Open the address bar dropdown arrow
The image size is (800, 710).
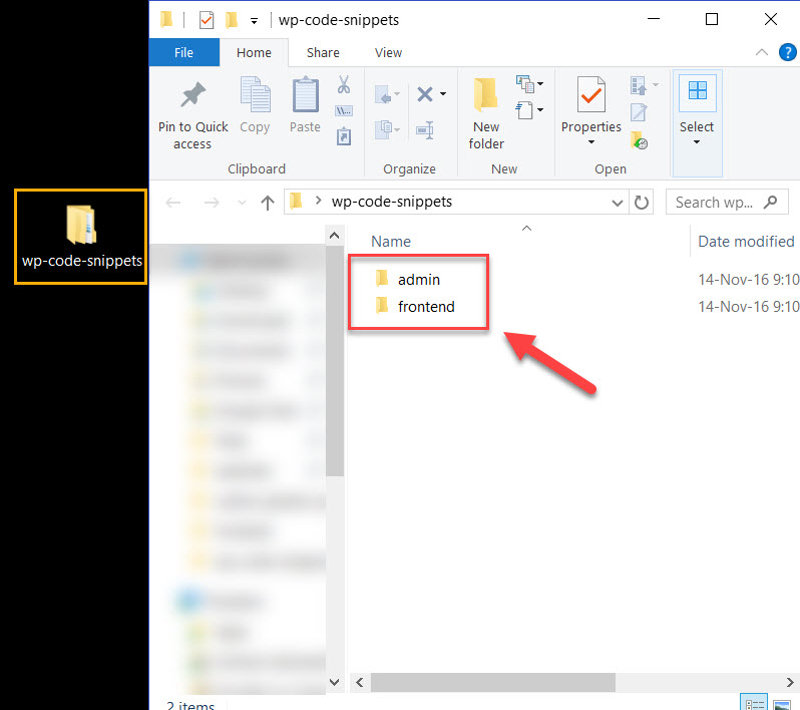click(617, 201)
